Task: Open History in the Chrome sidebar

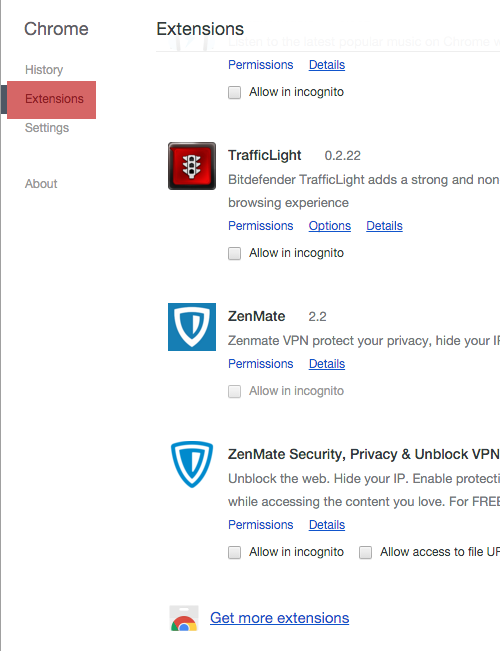Action: point(44,70)
